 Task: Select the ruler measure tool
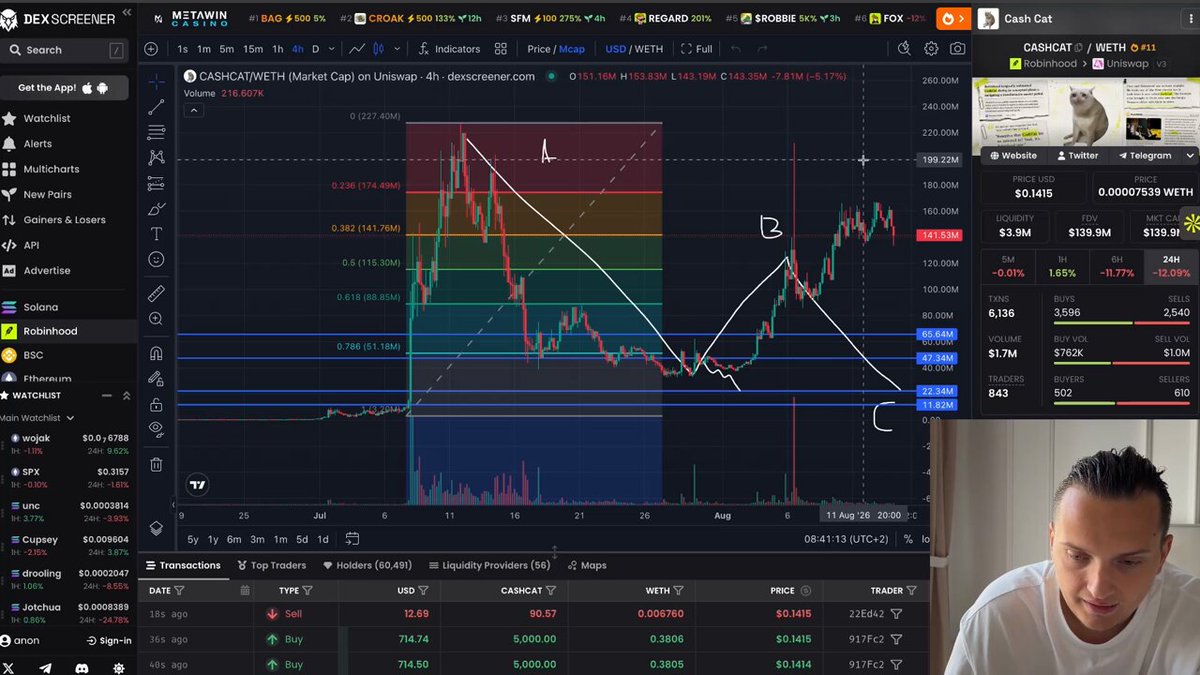pyautogui.click(x=156, y=293)
